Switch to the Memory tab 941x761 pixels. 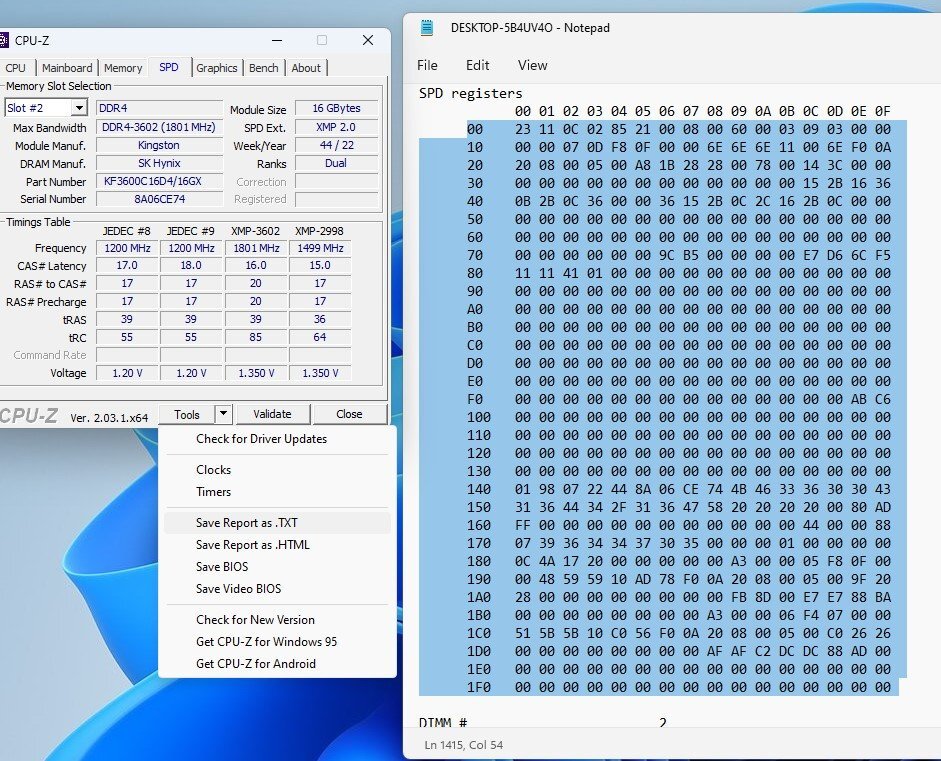click(x=123, y=68)
